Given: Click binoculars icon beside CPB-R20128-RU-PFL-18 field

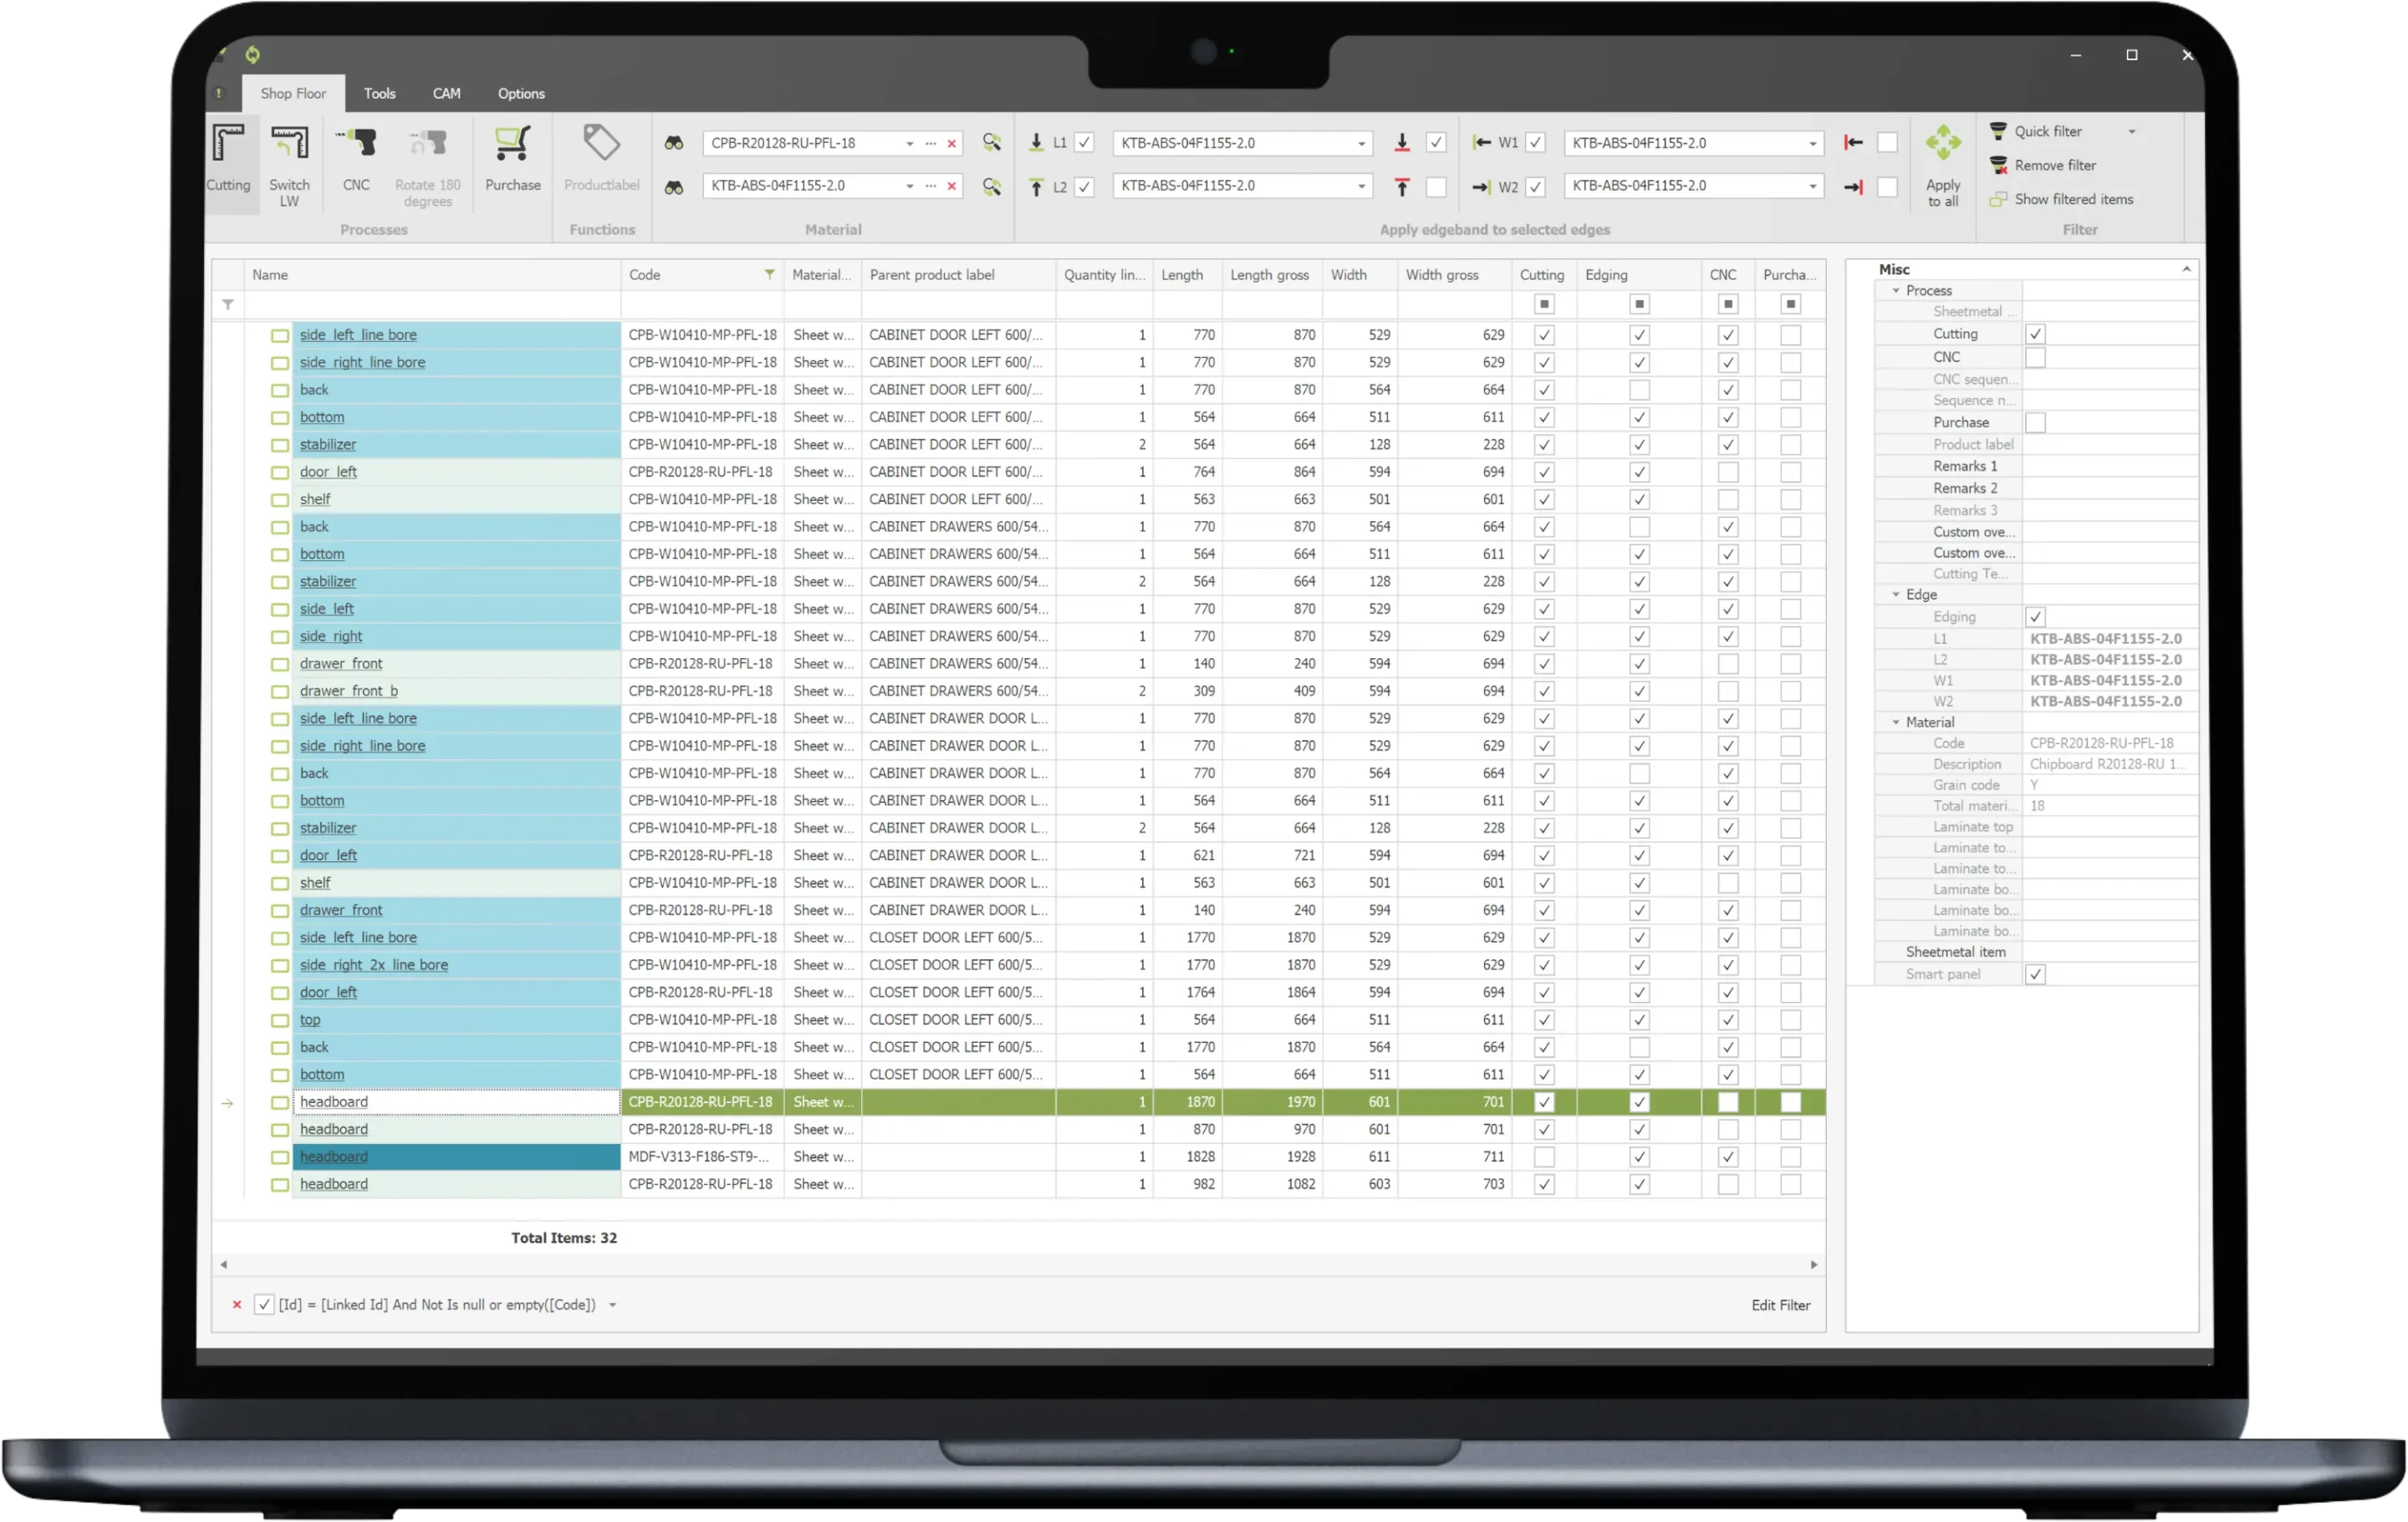Looking at the screenshot, I should (x=674, y=144).
